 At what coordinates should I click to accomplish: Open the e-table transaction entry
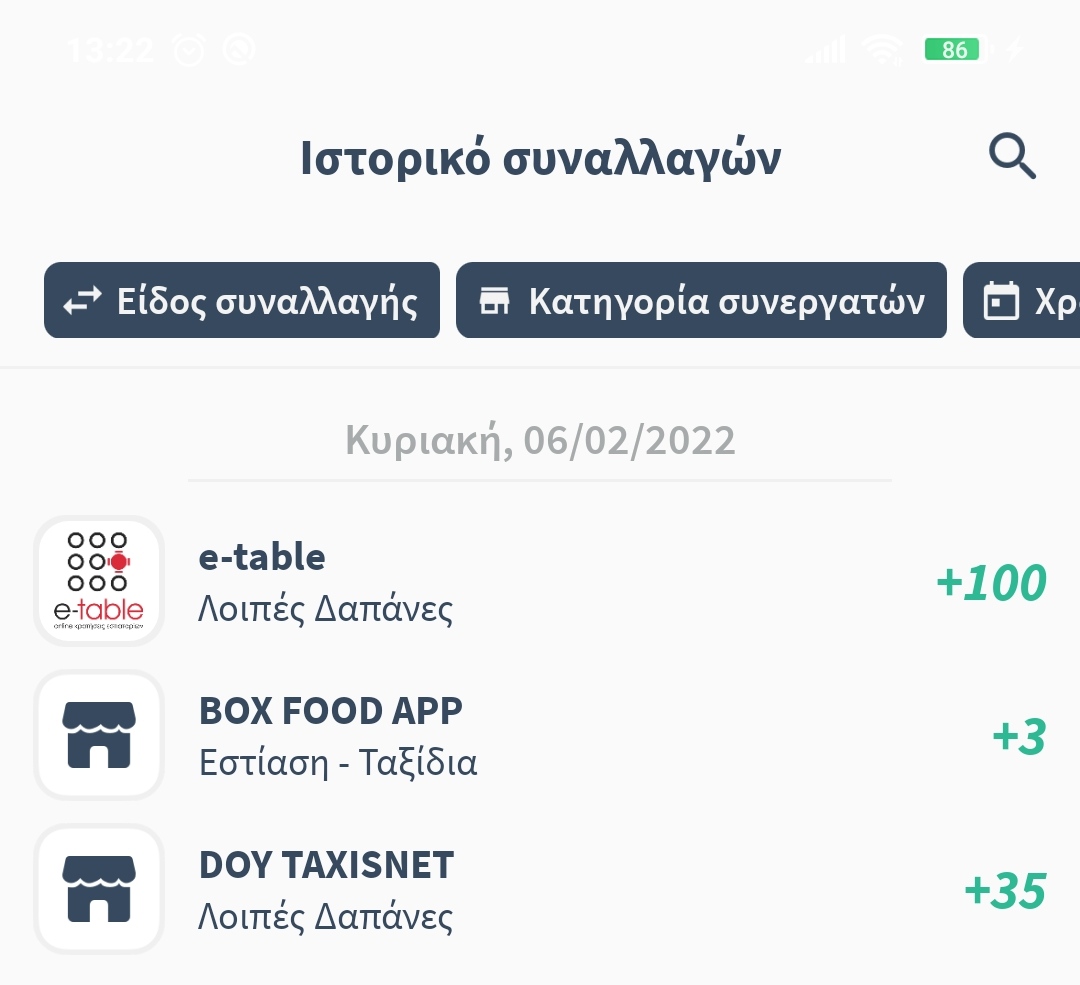click(x=540, y=581)
